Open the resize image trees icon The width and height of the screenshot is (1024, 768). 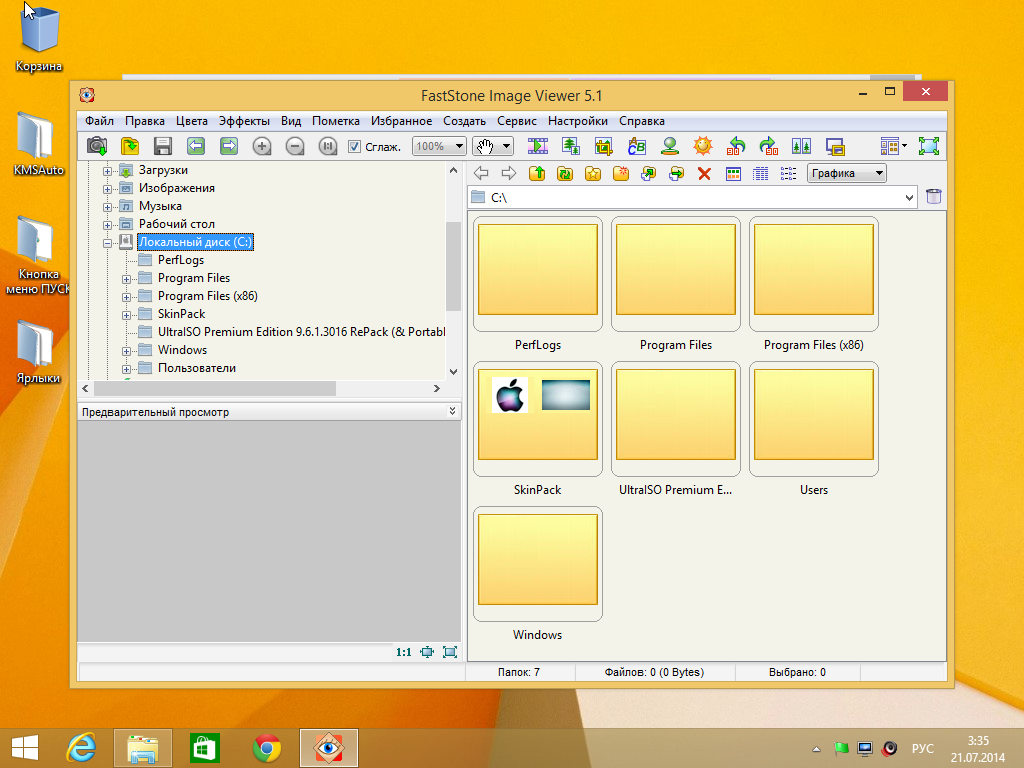pyautogui.click(x=571, y=146)
